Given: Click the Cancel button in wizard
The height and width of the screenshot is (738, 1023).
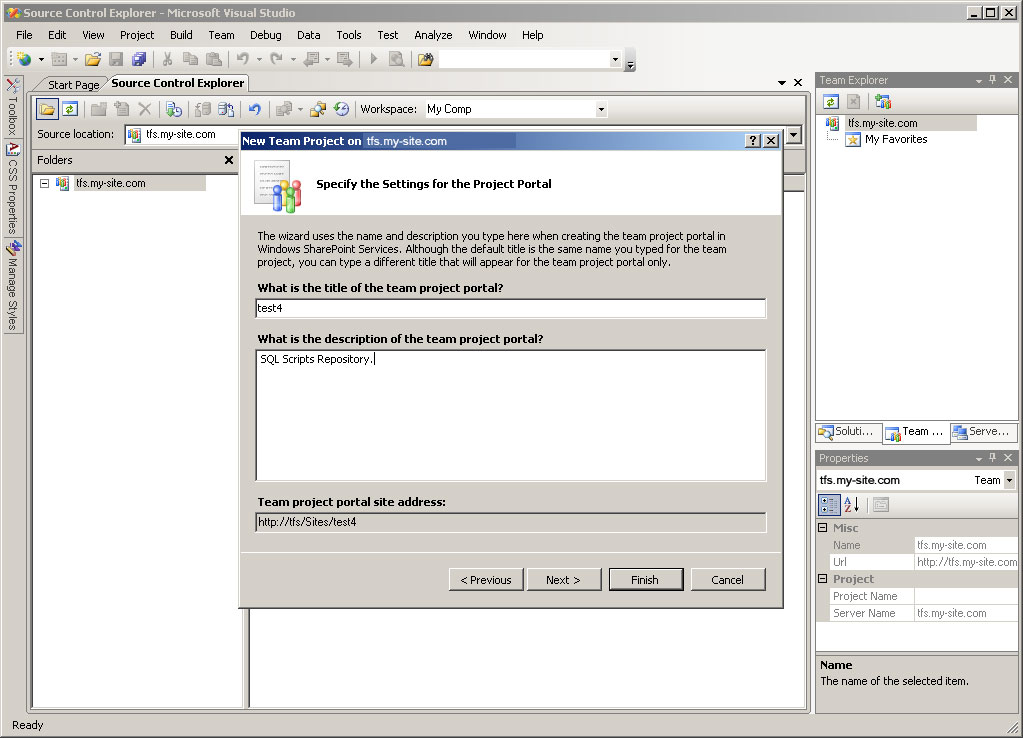Looking at the screenshot, I should 727,579.
